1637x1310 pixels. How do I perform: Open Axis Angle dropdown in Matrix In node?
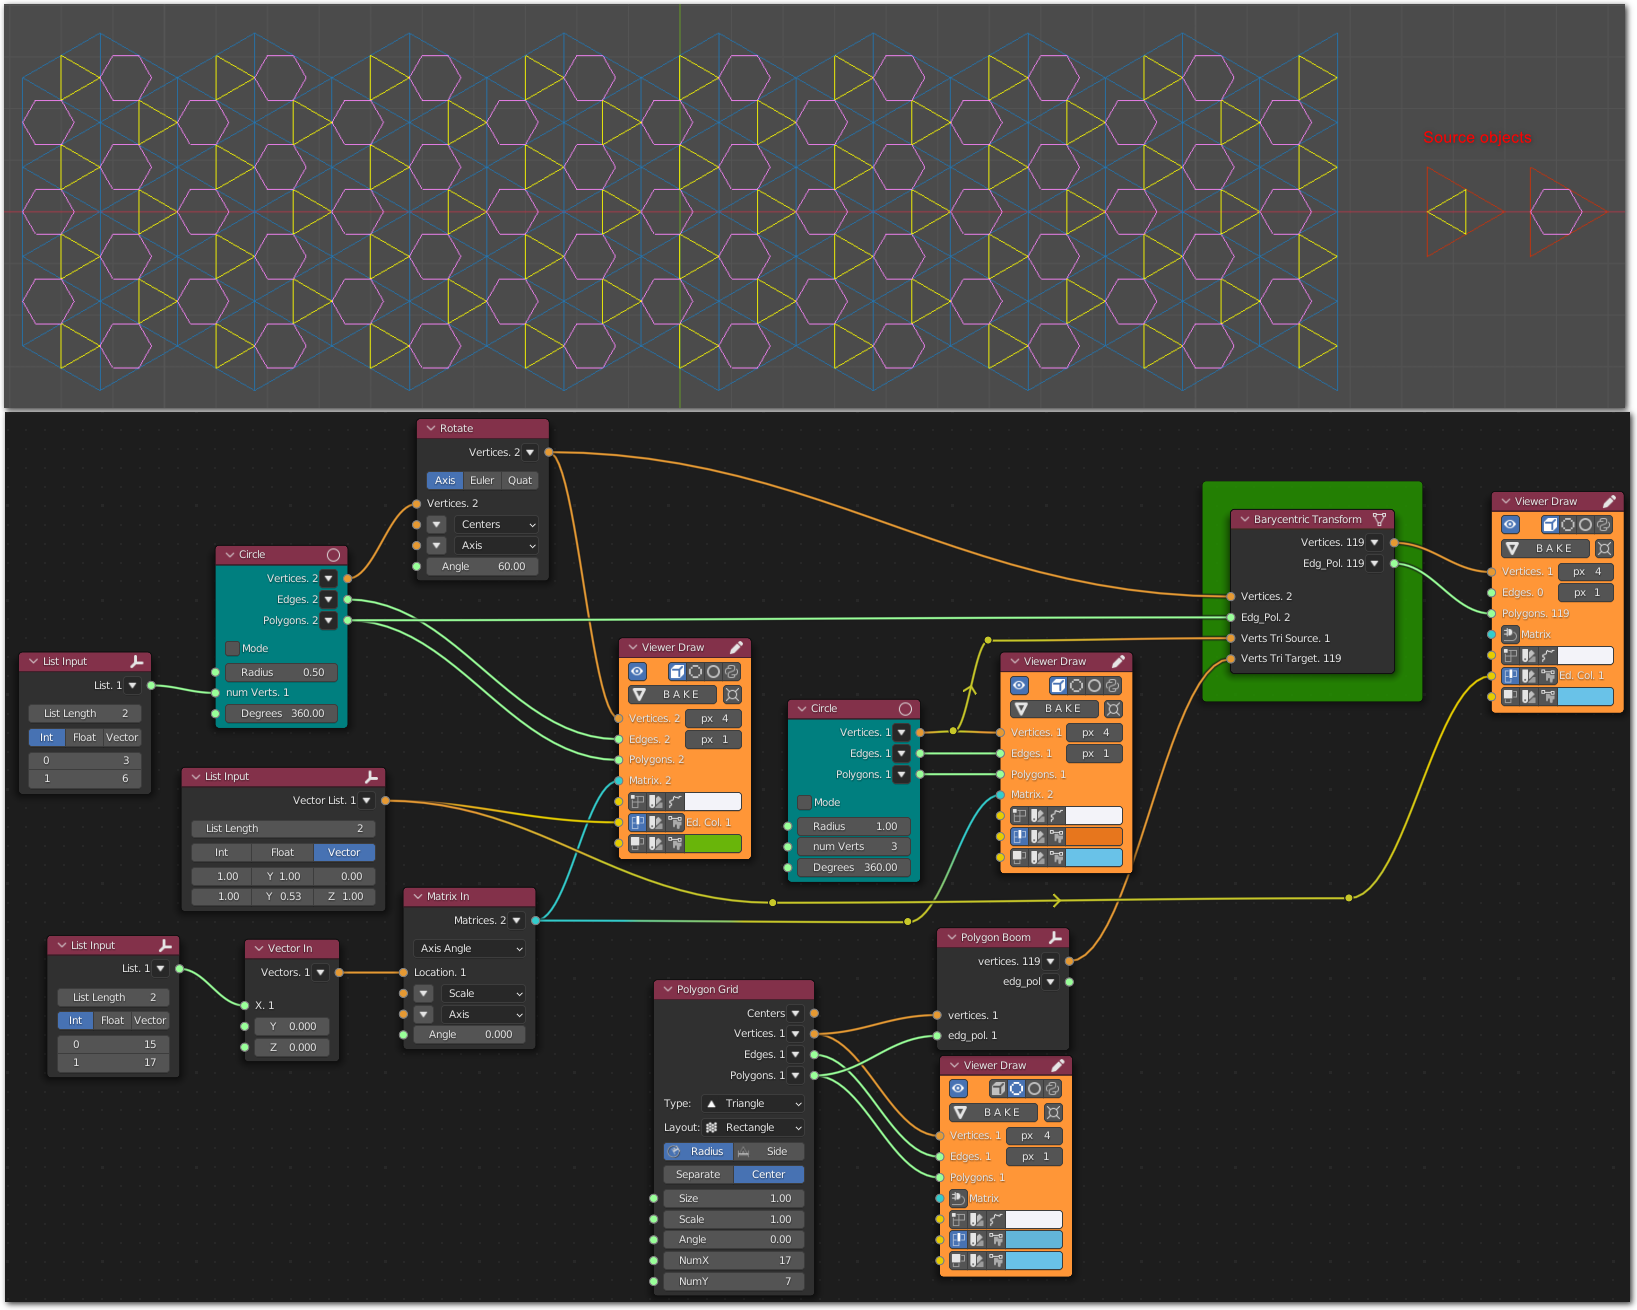click(470, 948)
